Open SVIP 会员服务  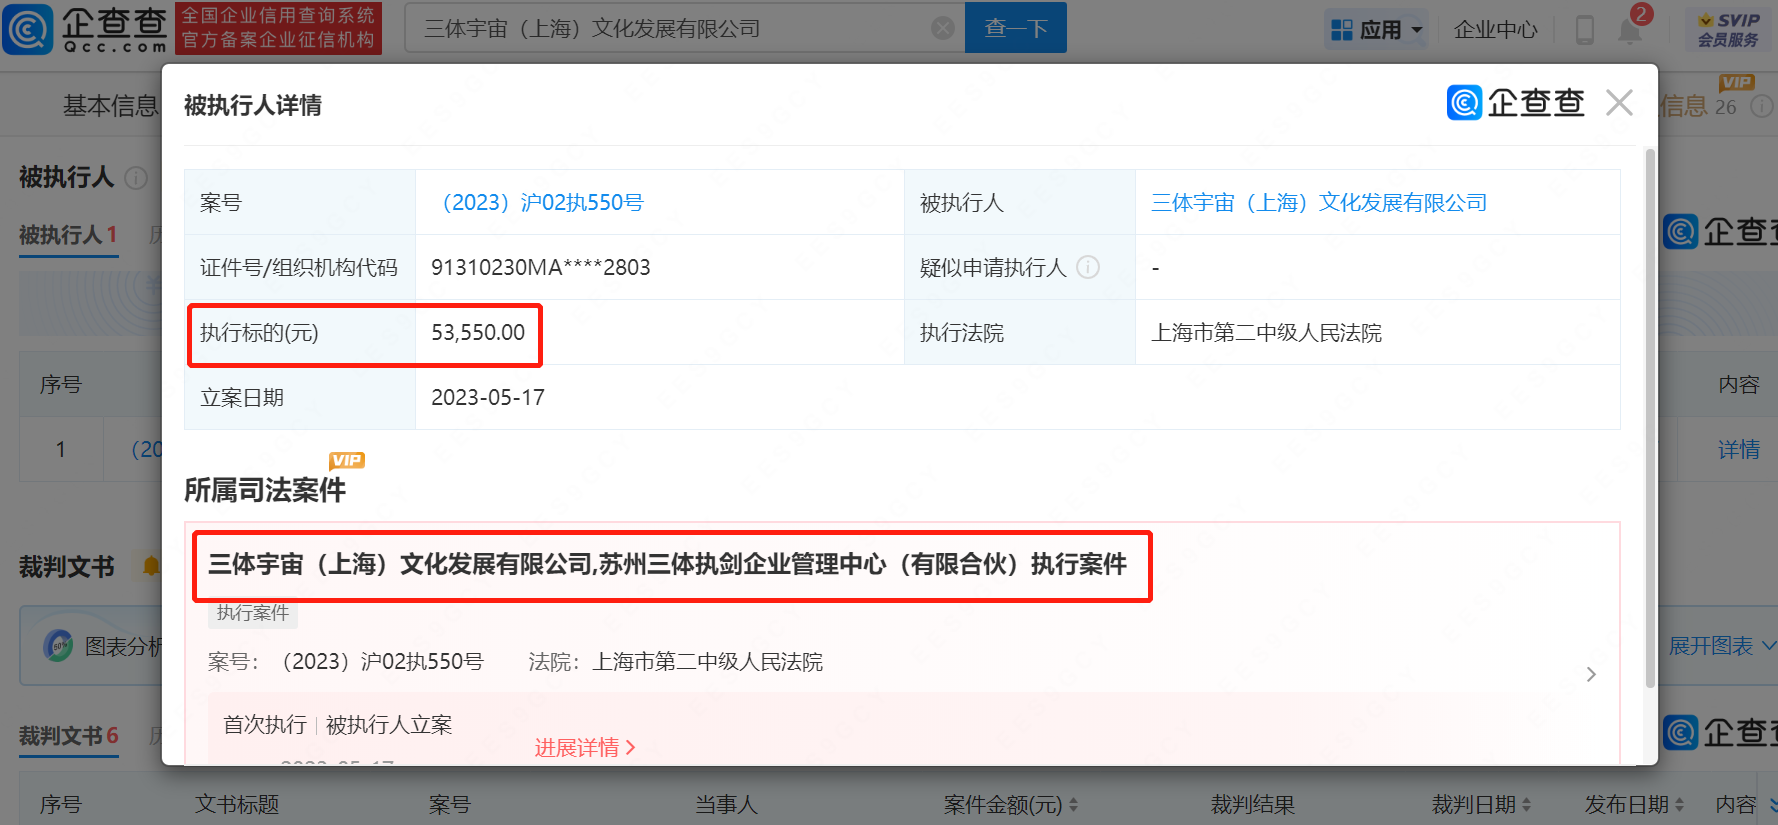(x=1728, y=30)
